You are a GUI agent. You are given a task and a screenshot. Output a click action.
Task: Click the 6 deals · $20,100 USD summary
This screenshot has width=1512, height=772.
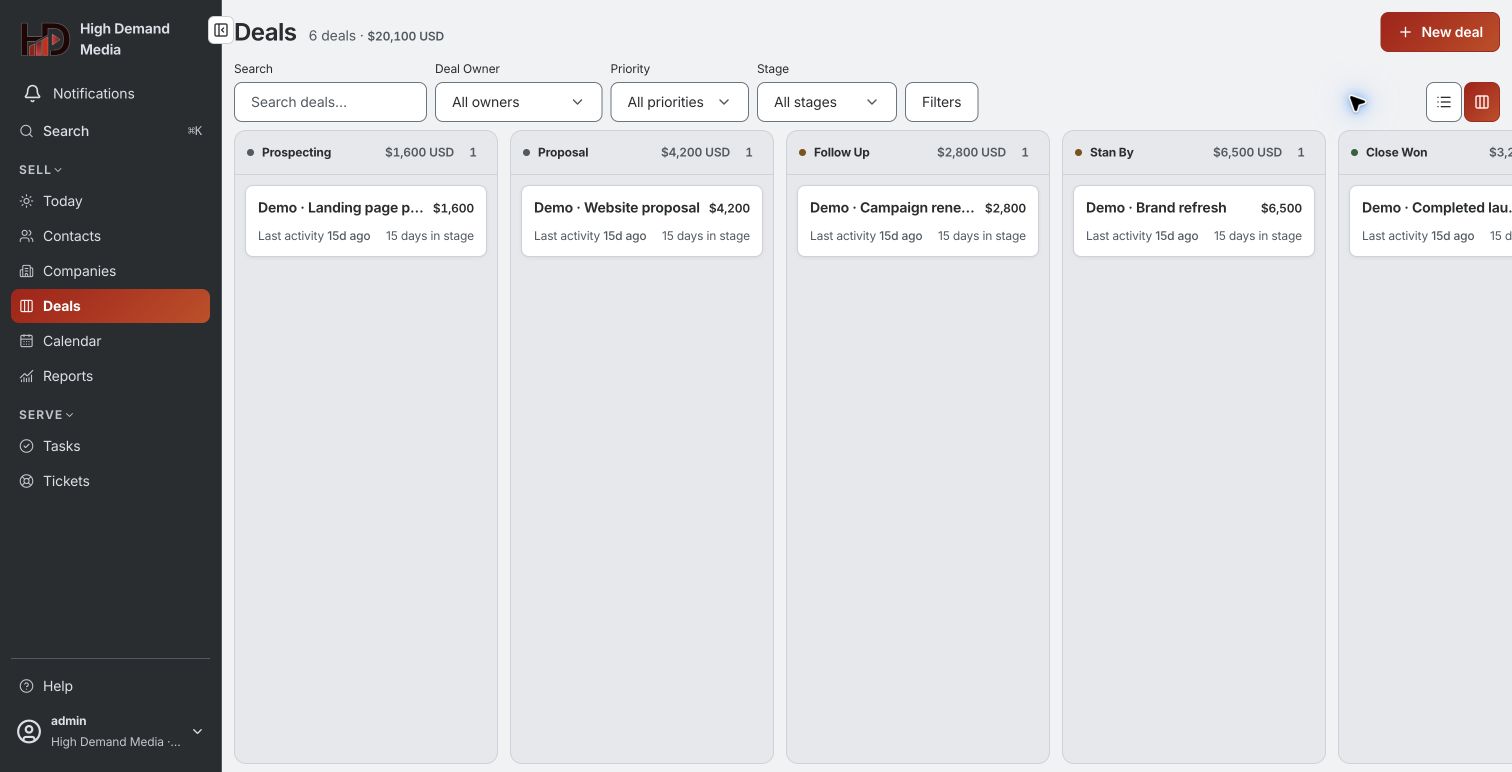(x=376, y=36)
